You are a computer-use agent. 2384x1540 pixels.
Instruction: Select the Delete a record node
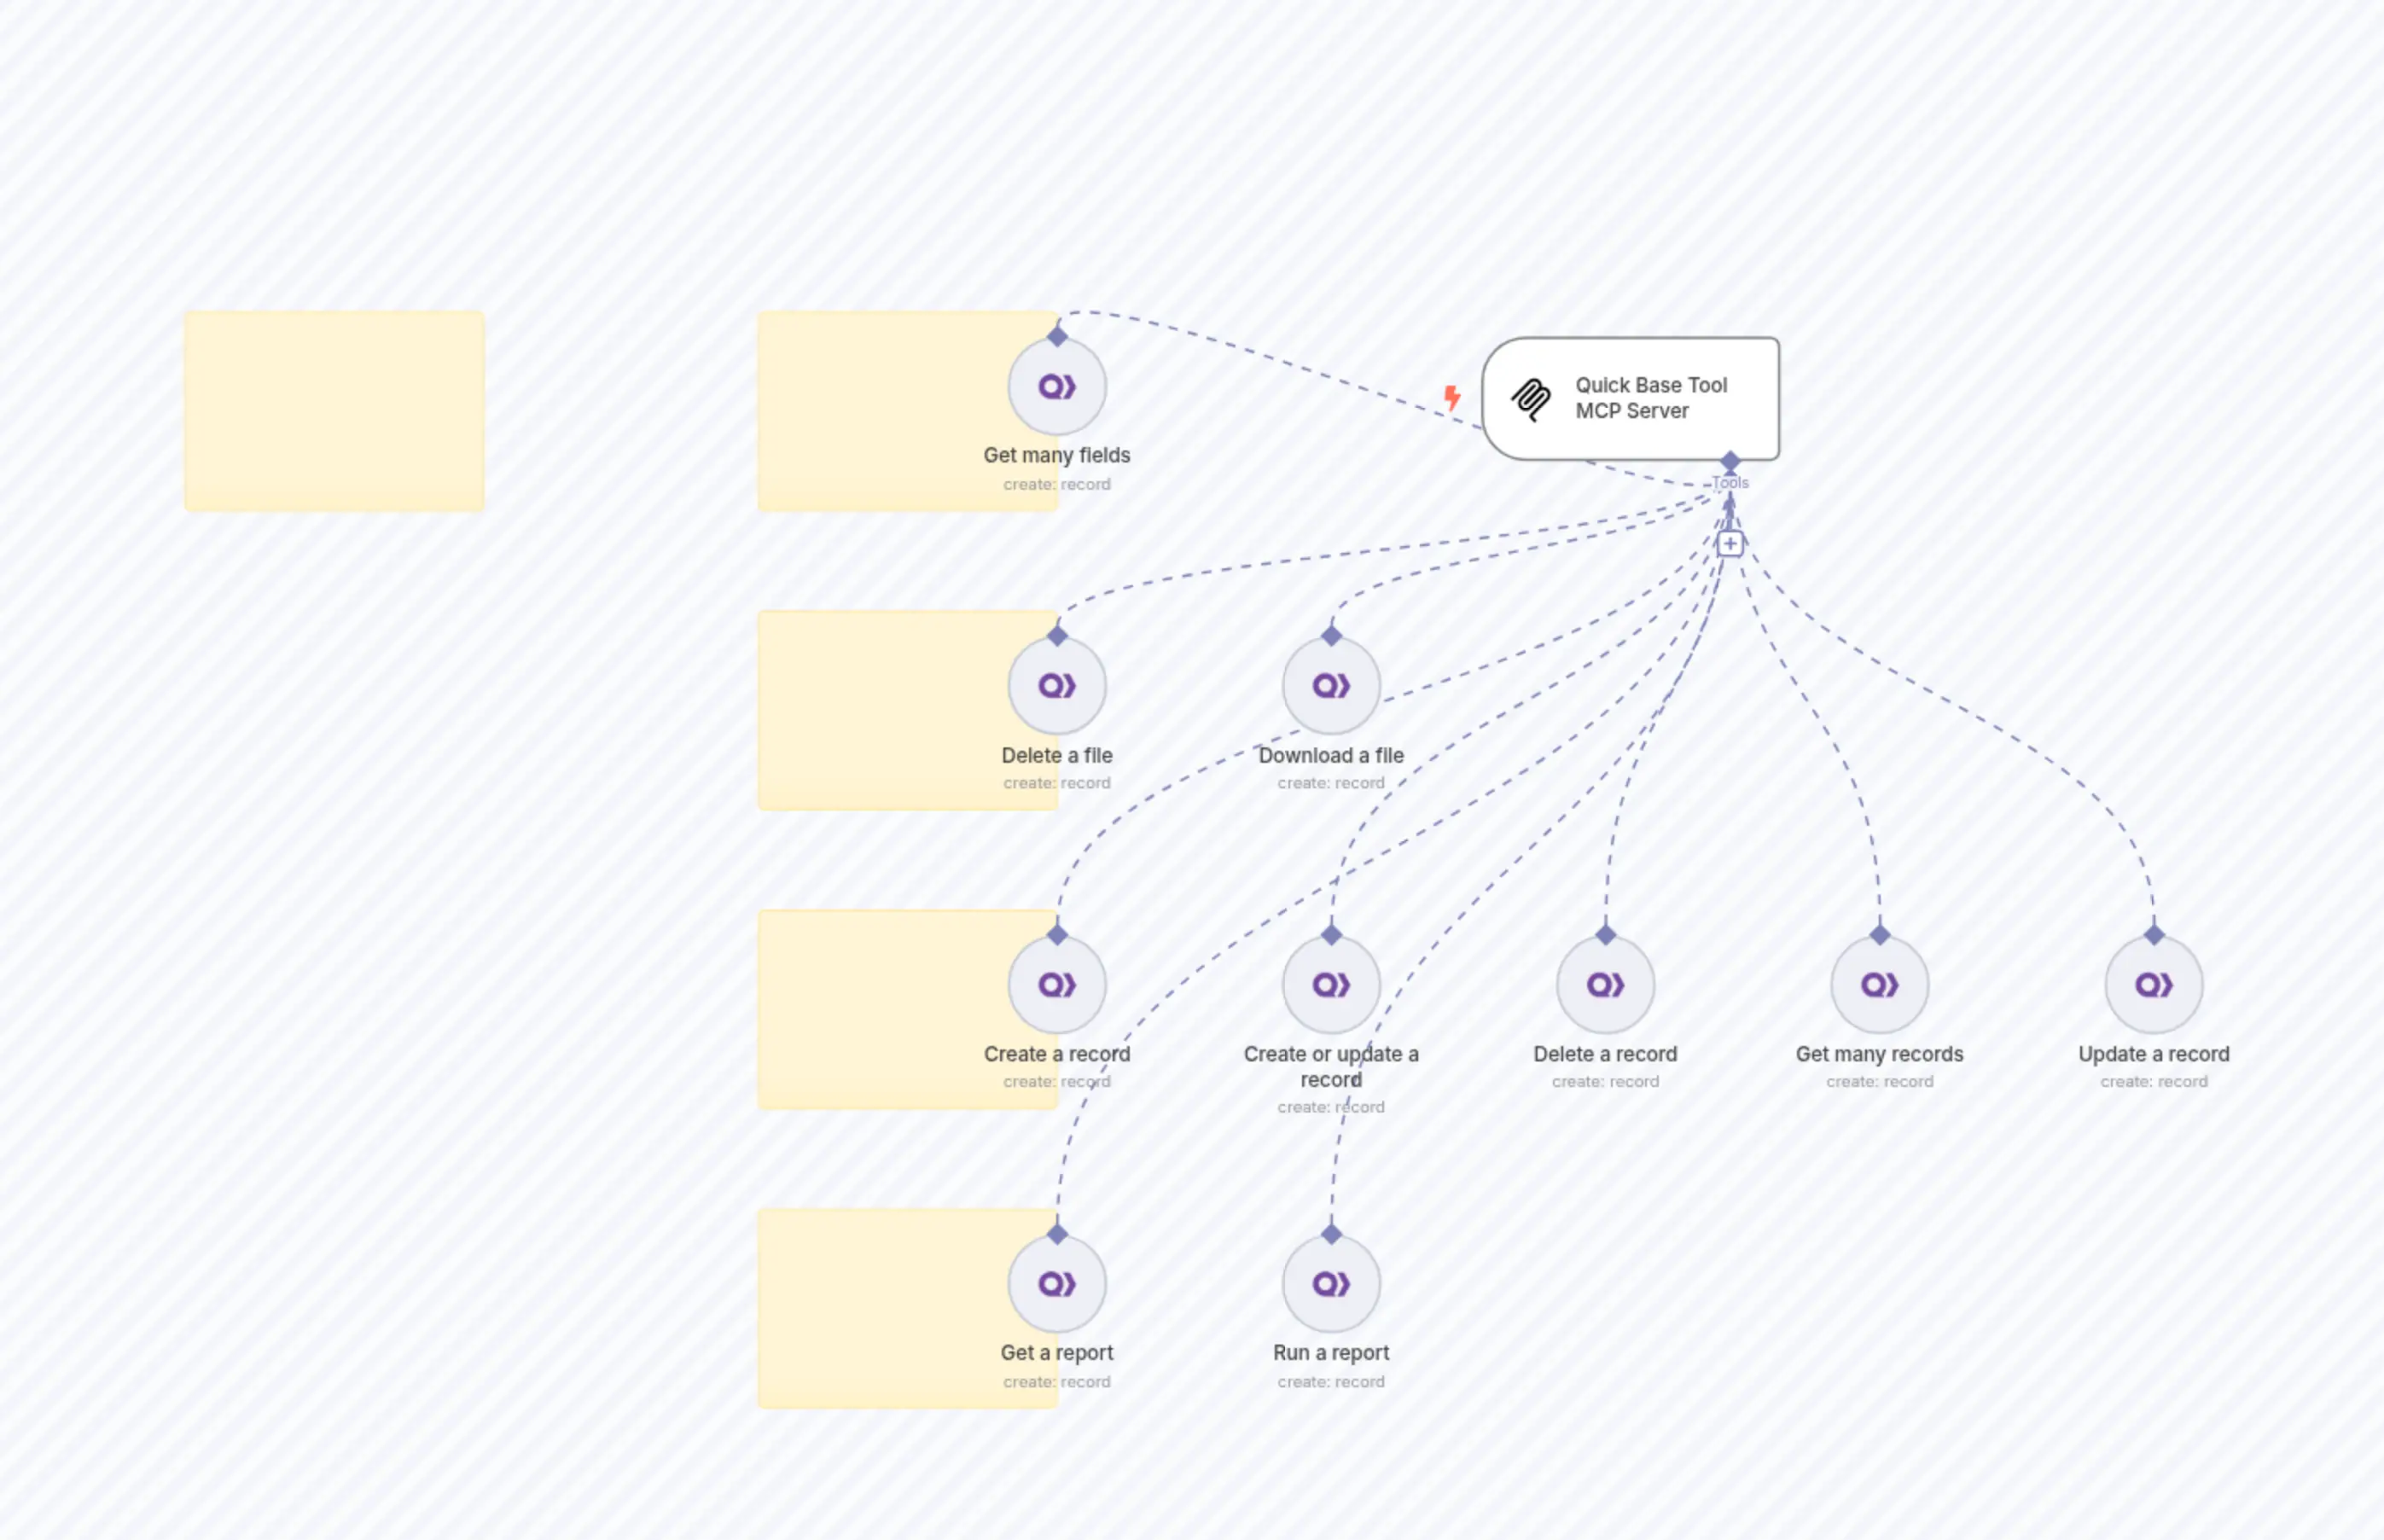point(1605,984)
